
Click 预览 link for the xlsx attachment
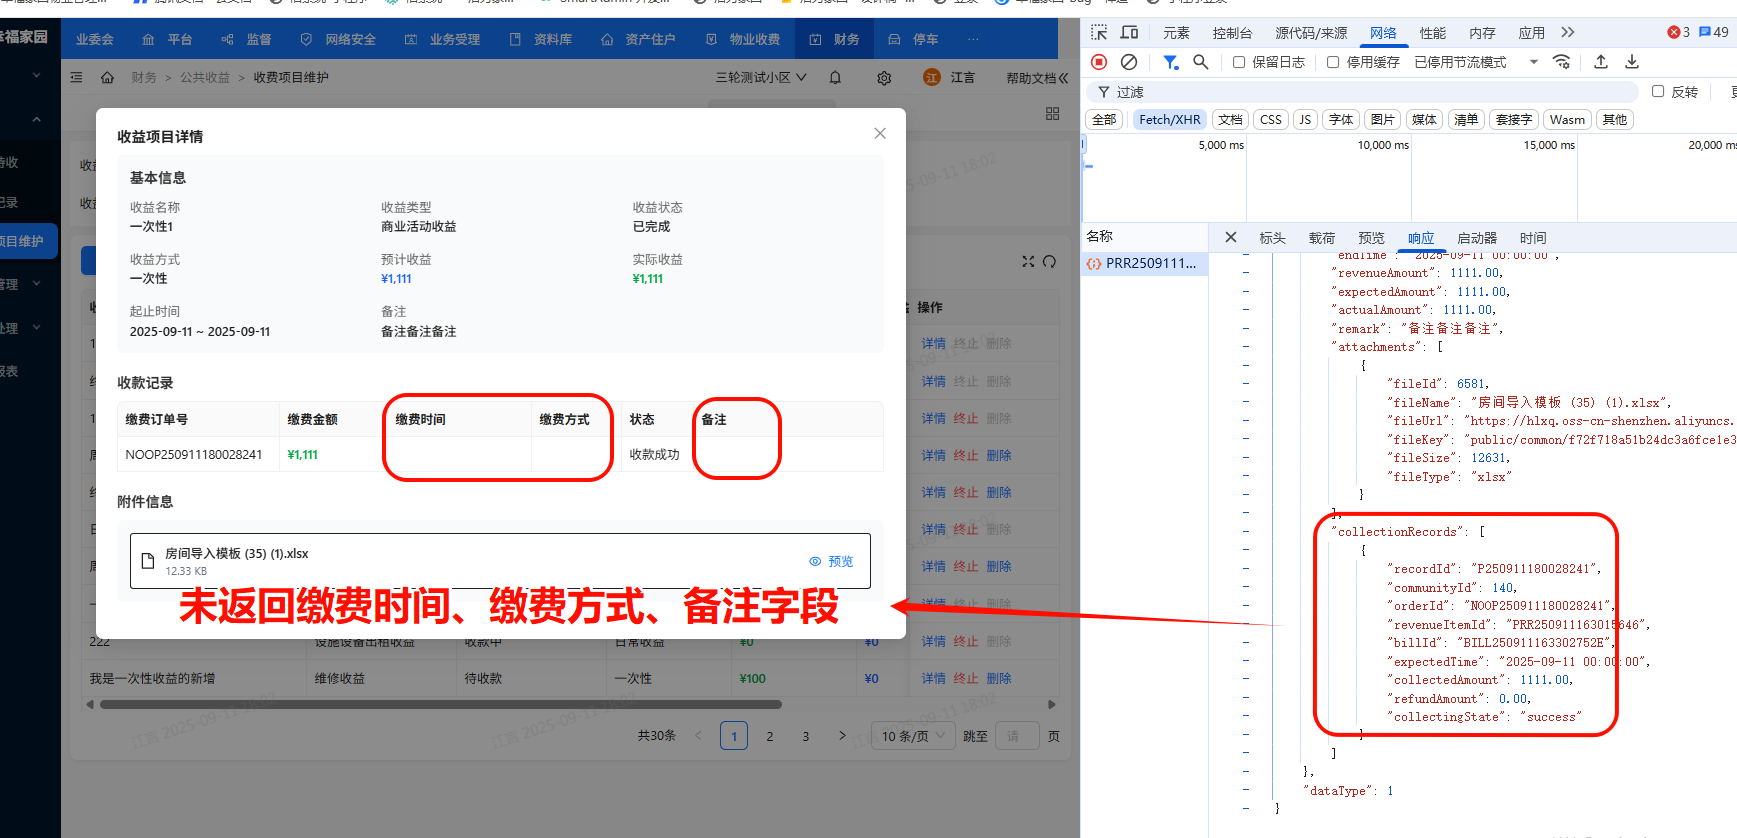(831, 561)
